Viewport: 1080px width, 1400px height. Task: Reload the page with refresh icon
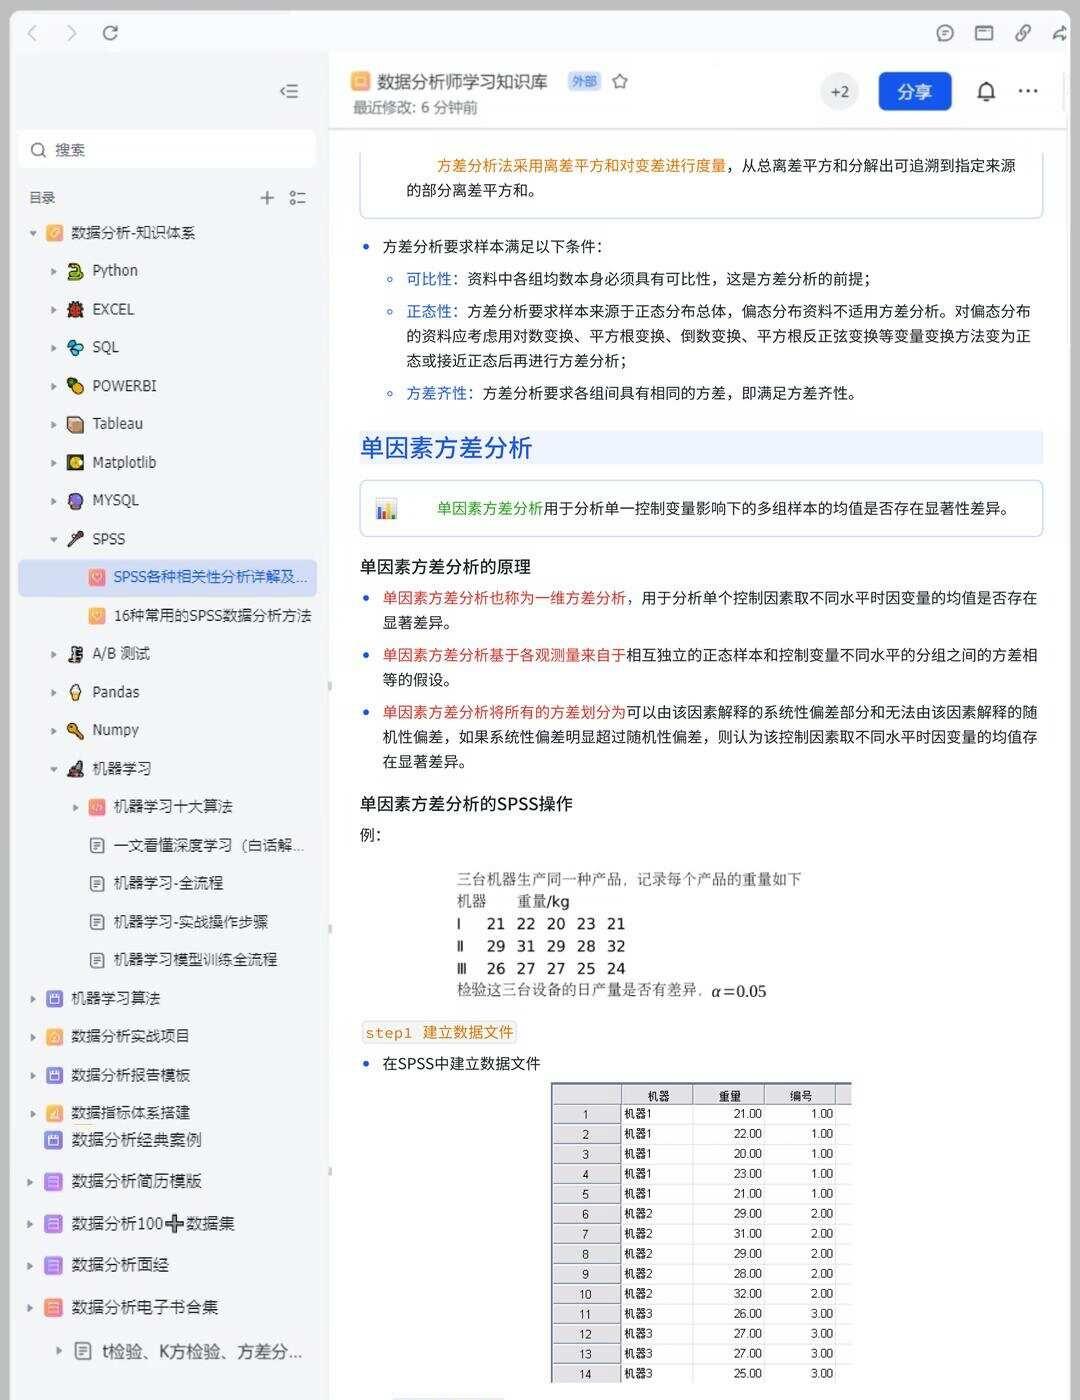coord(111,33)
